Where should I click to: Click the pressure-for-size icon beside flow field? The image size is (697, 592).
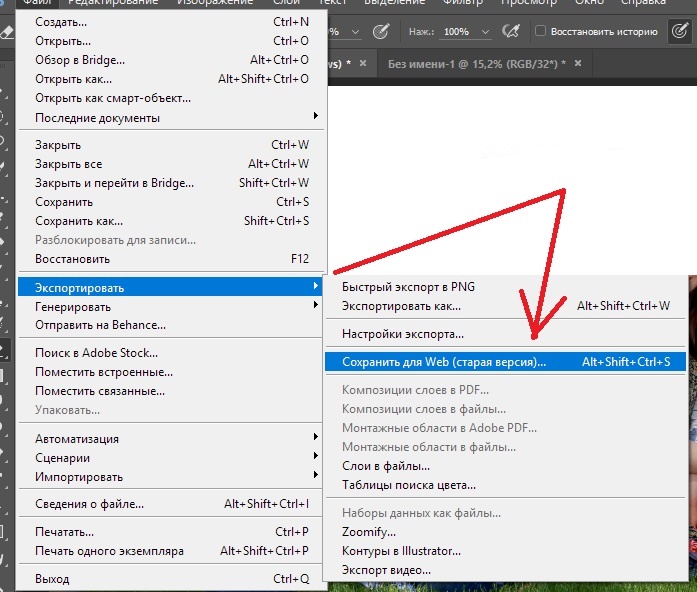click(510, 31)
